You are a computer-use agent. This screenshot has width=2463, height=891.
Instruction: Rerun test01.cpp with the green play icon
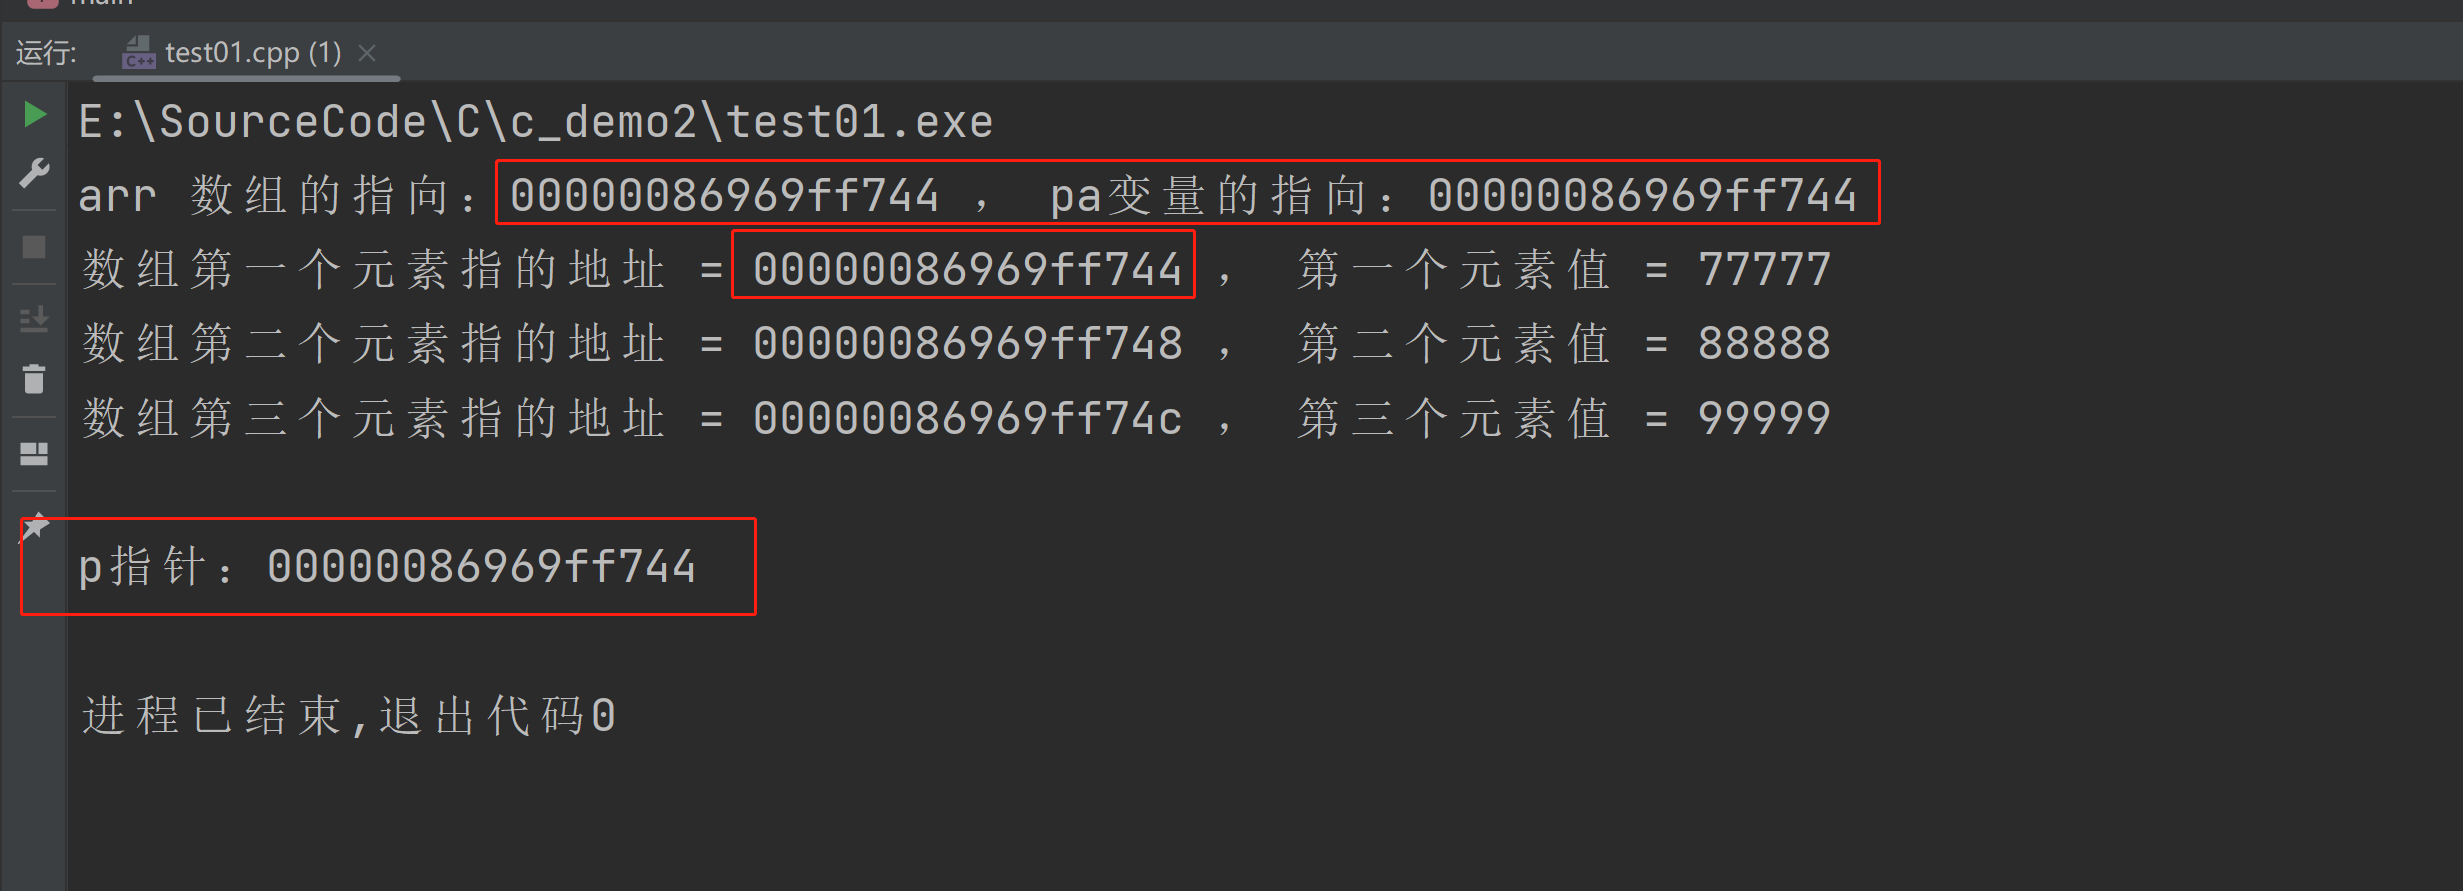(x=35, y=115)
